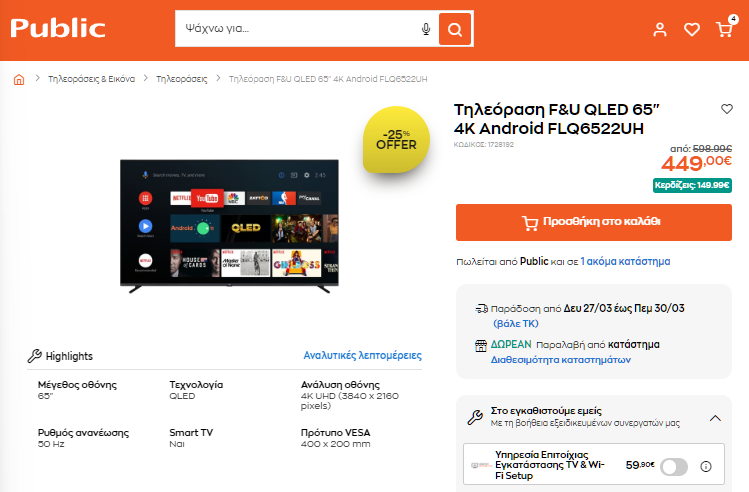Click the Public logo
The image size is (749, 492).
(58, 28)
